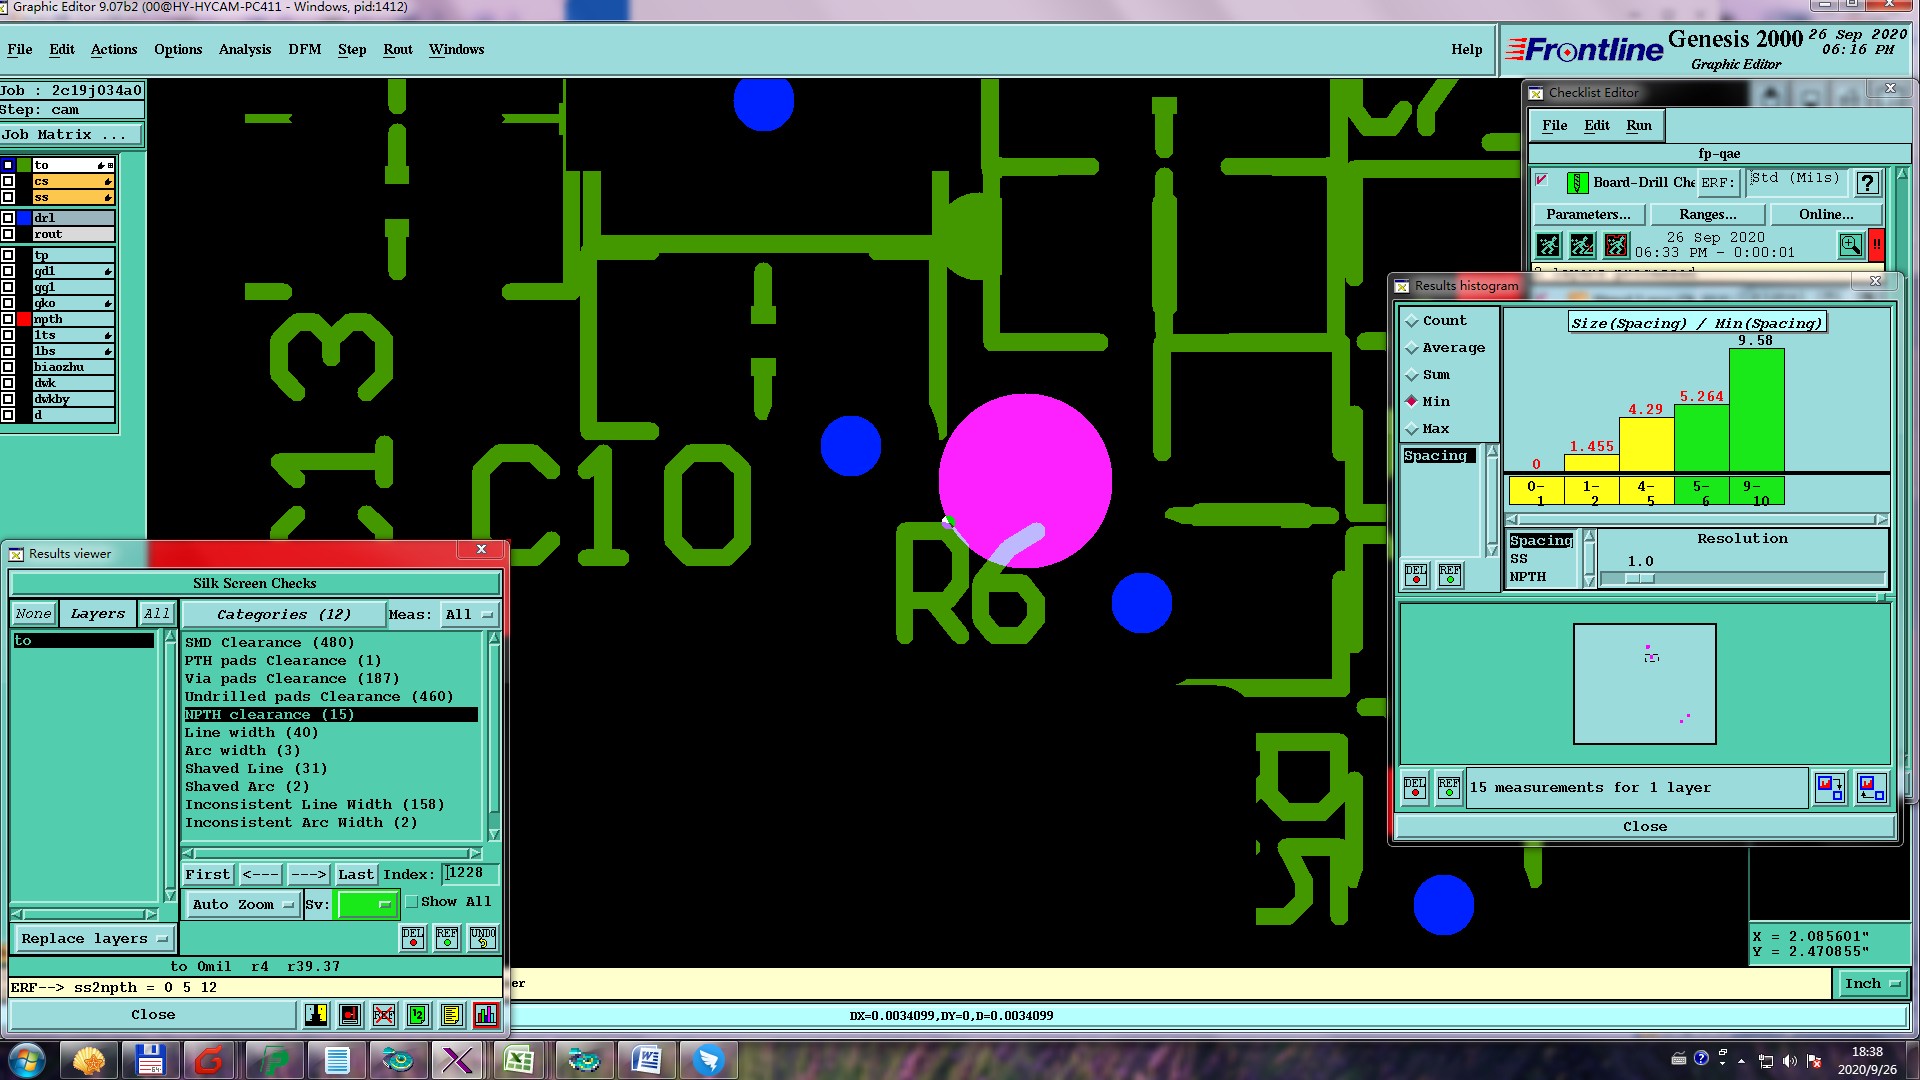Image resolution: width=1920 pixels, height=1080 pixels.
Task: Click the question mark help icon
Action: coord(1867,183)
